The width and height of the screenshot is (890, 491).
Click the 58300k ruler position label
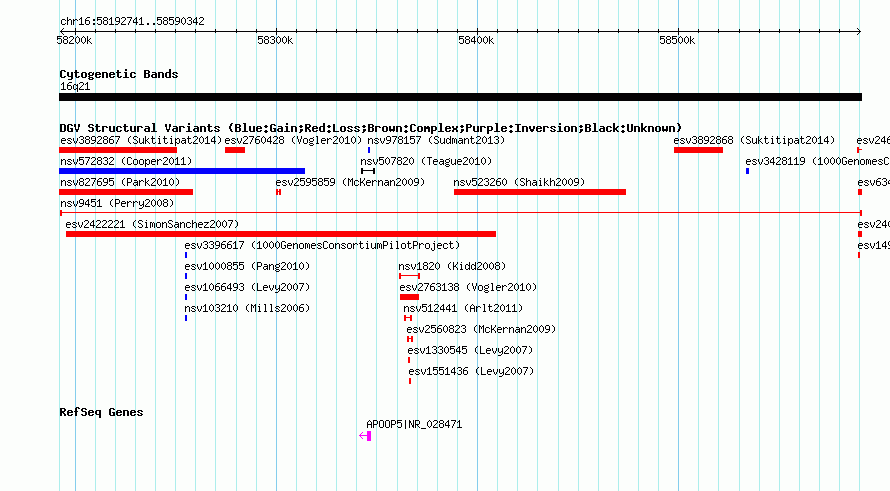coord(275,40)
